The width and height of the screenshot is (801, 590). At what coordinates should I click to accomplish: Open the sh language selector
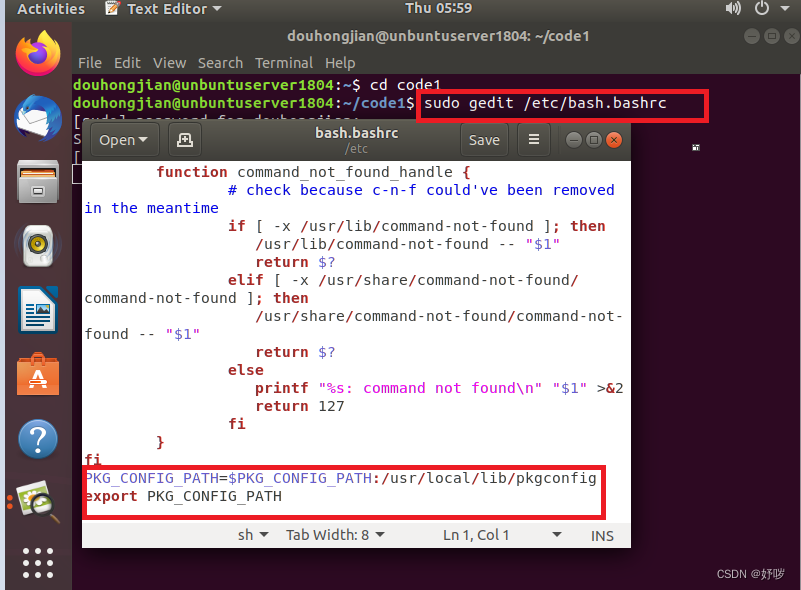point(253,535)
